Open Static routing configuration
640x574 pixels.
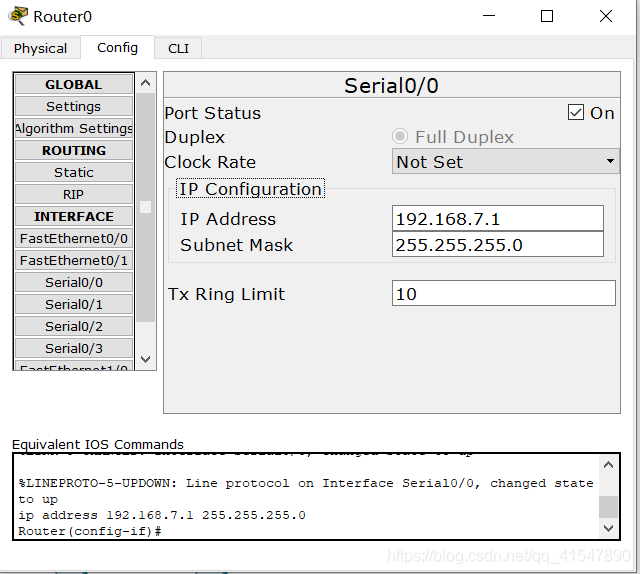coord(74,173)
